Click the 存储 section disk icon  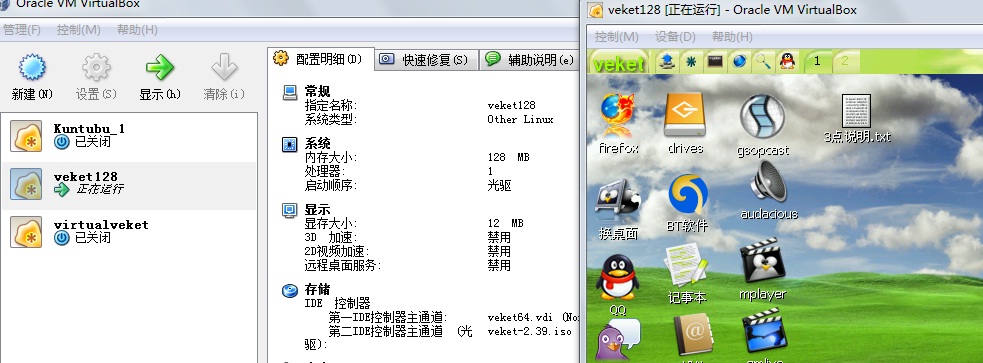[x=290, y=290]
